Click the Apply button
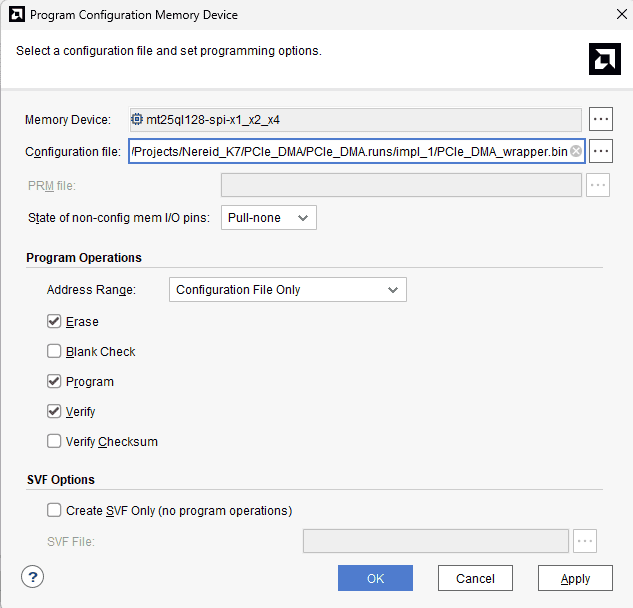The image size is (633, 608). pyautogui.click(x=575, y=578)
